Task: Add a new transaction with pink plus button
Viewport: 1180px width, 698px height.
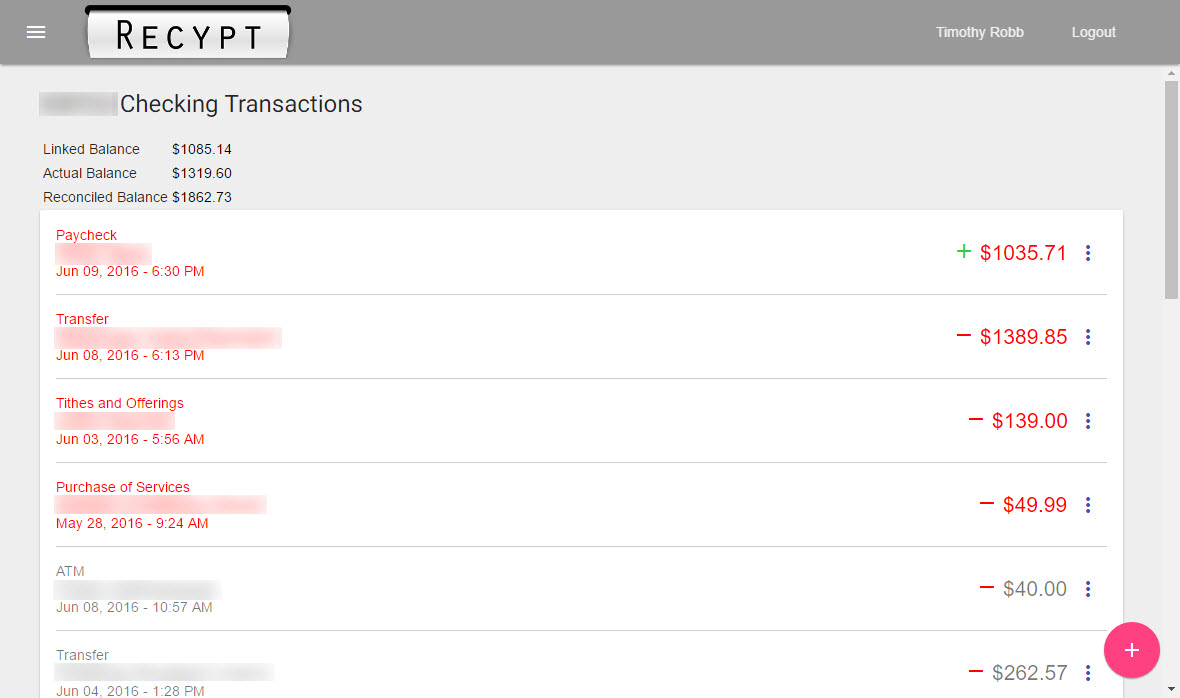Action: tap(1131, 650)
